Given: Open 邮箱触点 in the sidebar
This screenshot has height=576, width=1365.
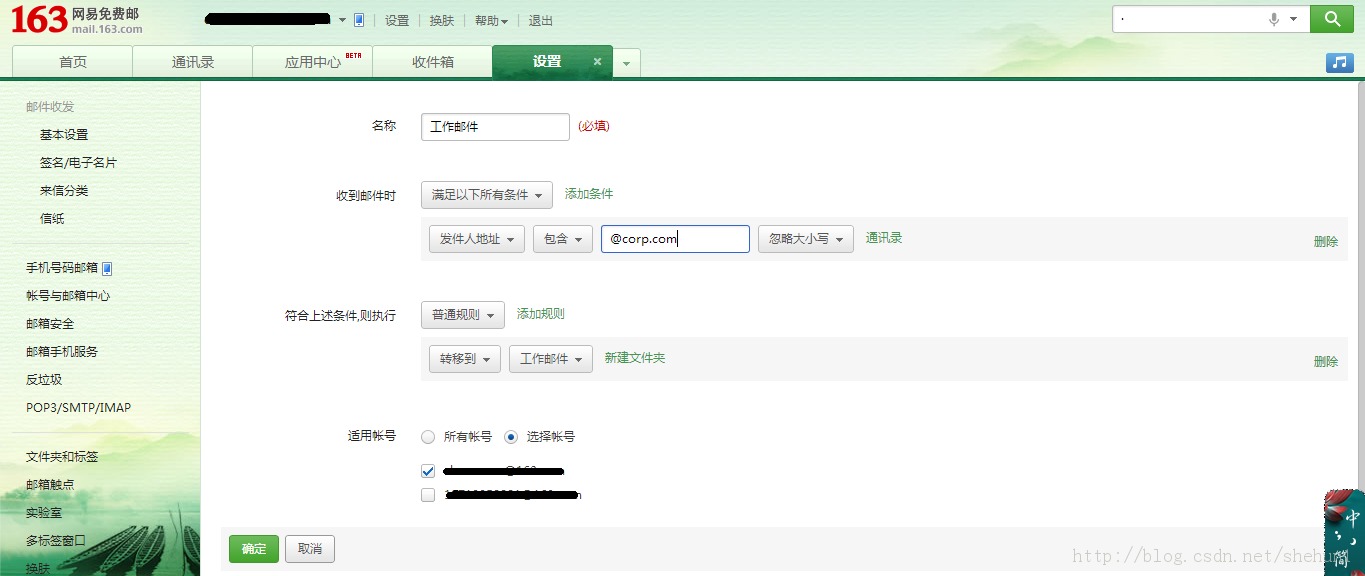Looking at the screenshot, I should (x=50, y=485).
